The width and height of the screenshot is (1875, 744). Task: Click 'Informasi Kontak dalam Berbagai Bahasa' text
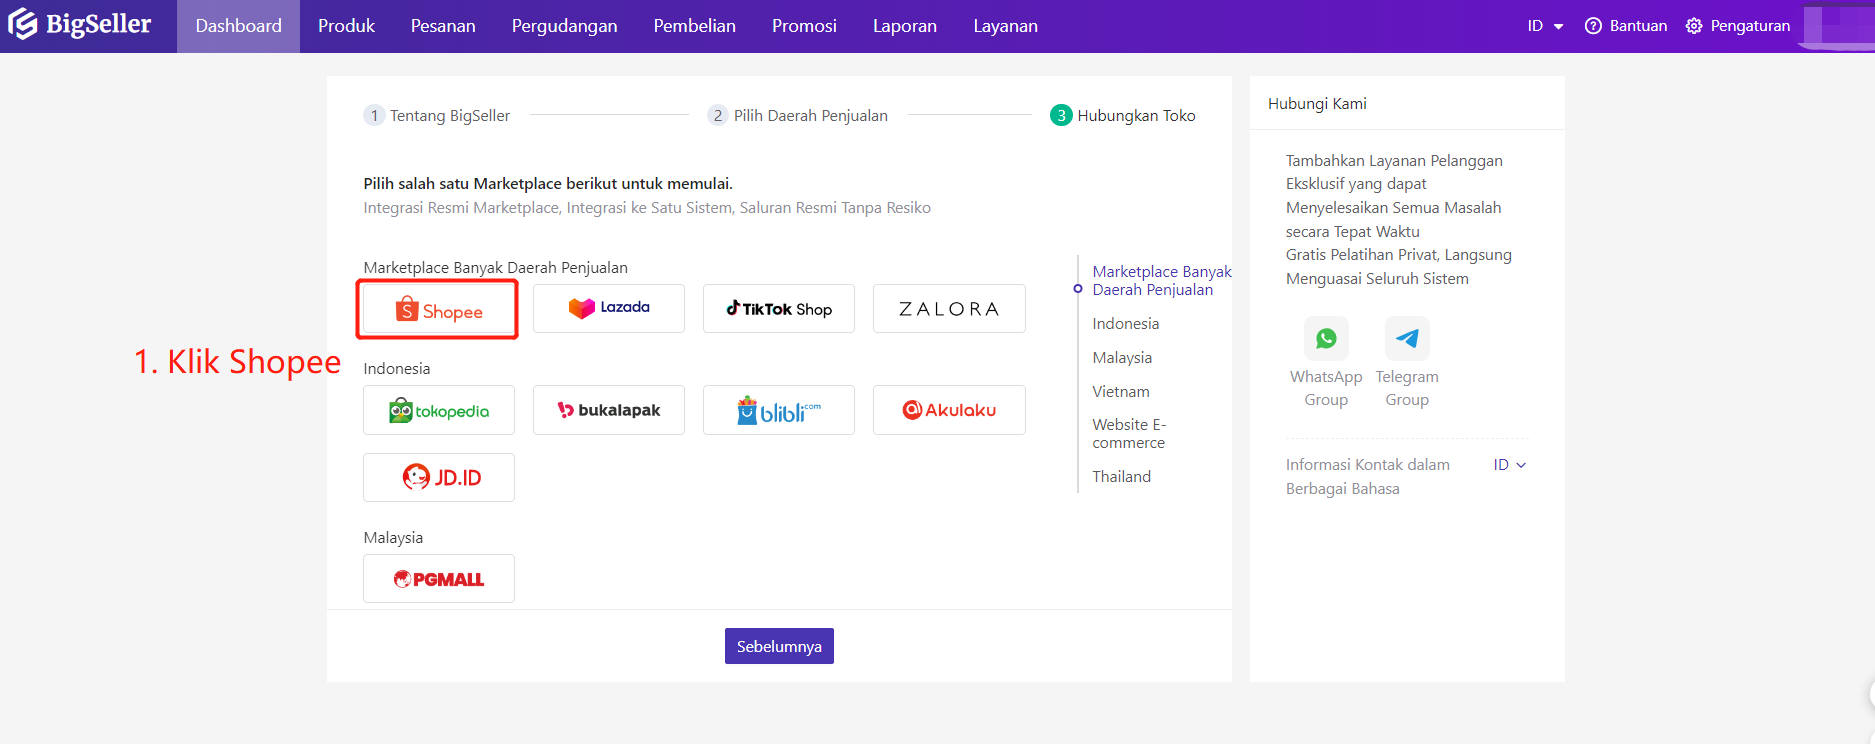1368,477
